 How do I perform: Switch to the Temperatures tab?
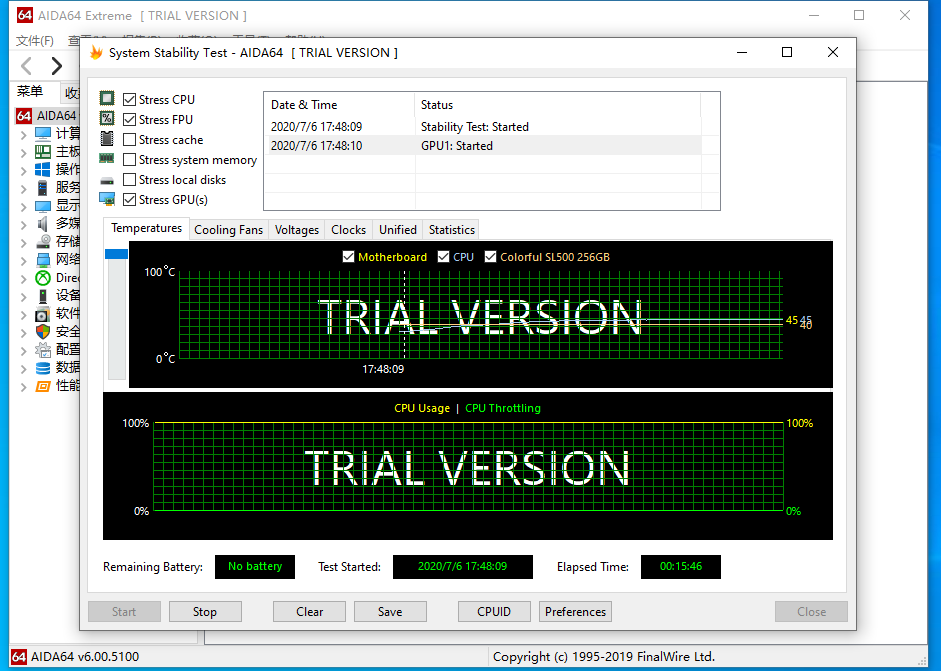point(146,228)
